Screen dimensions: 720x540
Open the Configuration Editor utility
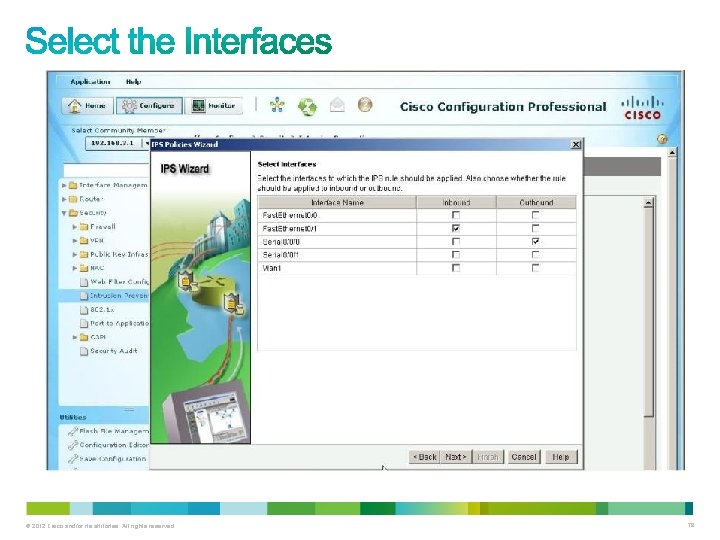point(108,445)
